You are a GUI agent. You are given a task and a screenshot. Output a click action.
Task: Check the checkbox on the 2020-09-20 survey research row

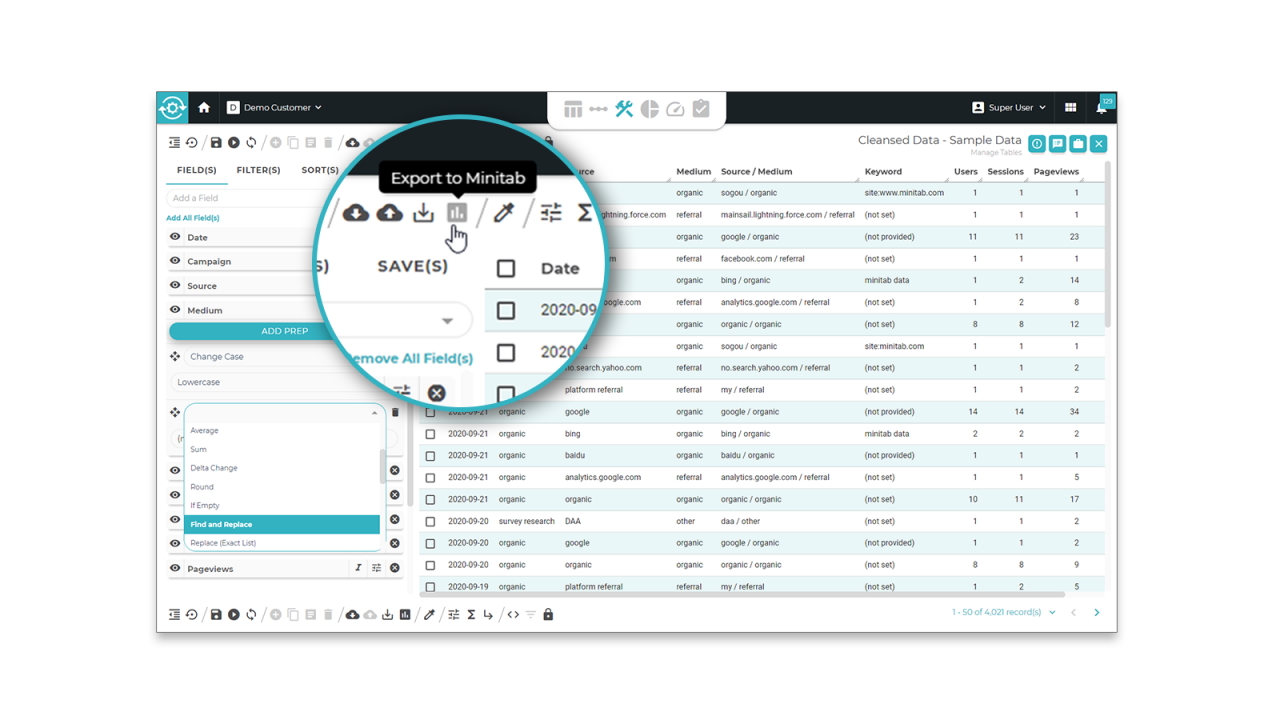click(x=430, y=520)
